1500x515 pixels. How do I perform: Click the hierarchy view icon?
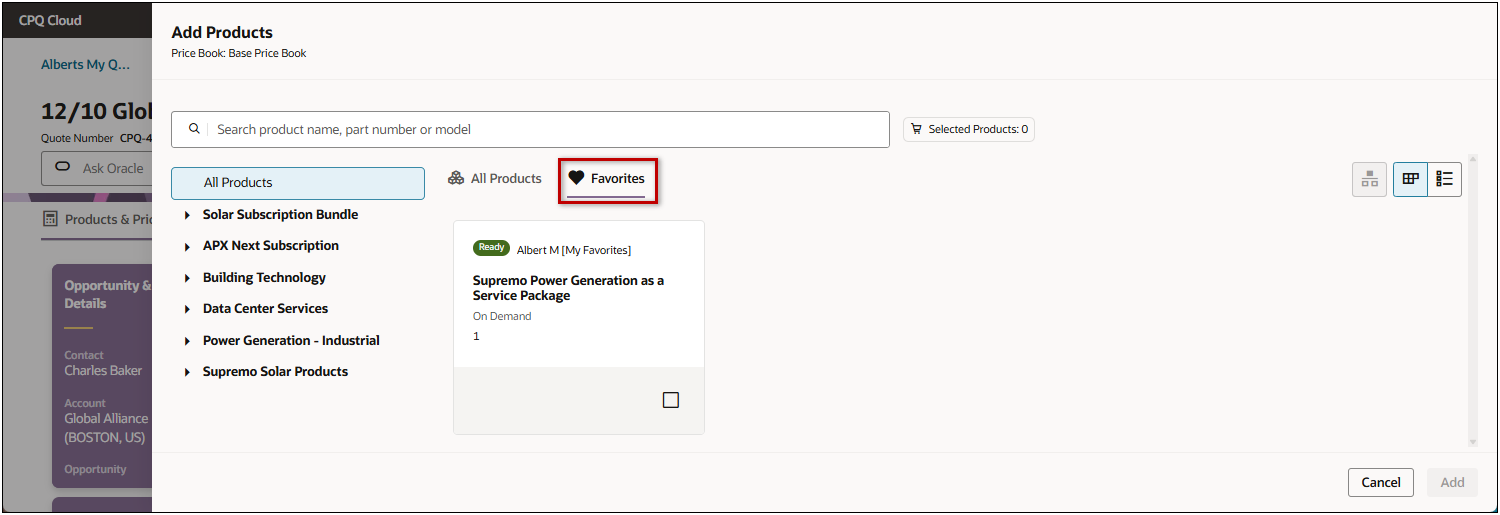[1369, 180]
